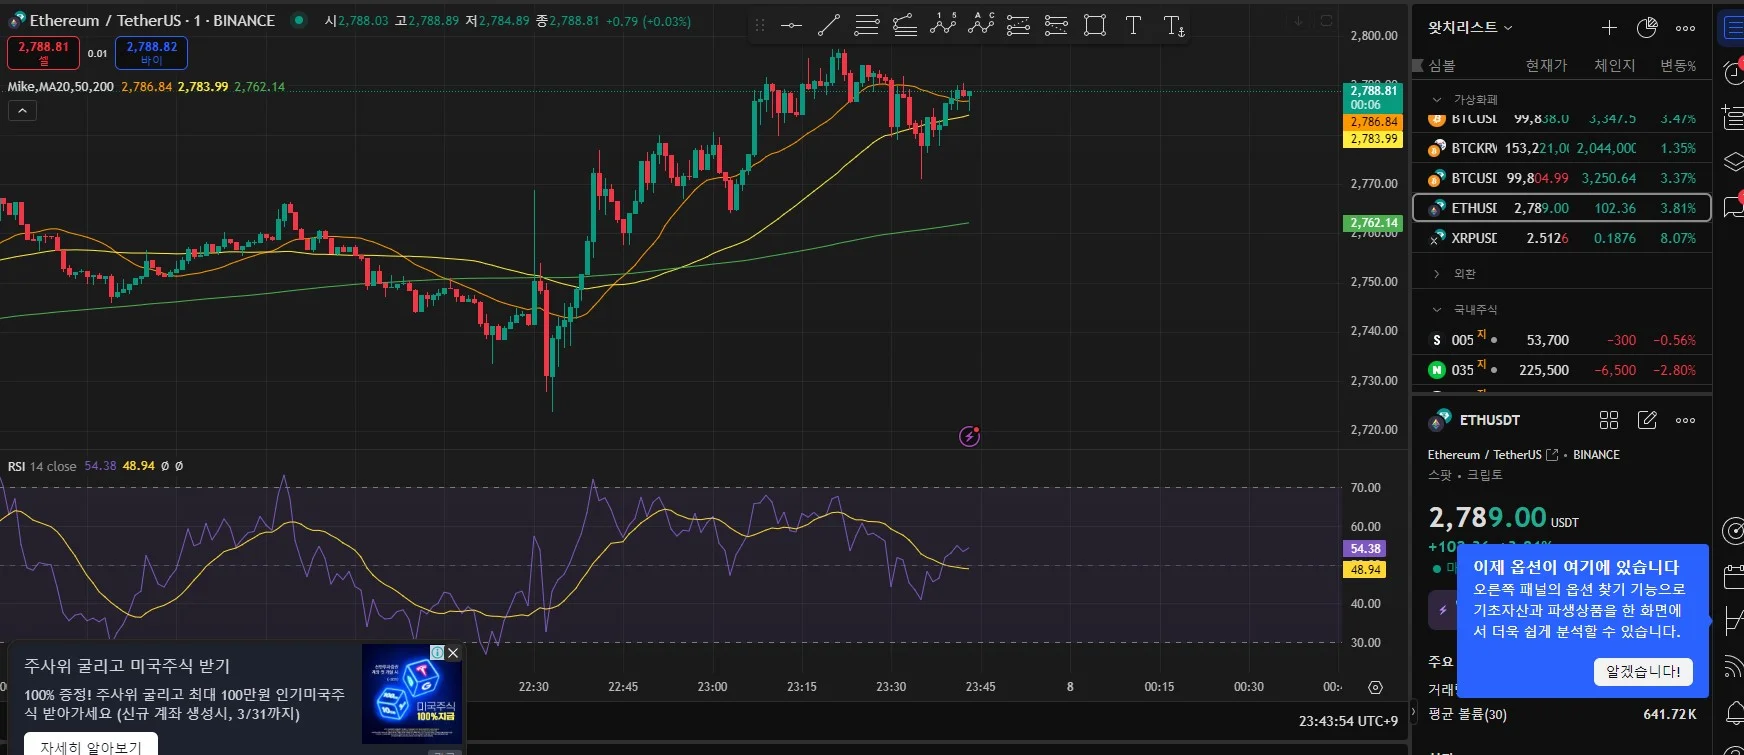This screenshot has width=1744, height=755.
Task: Close the US stock advertisement
Action: coord(453,652)
